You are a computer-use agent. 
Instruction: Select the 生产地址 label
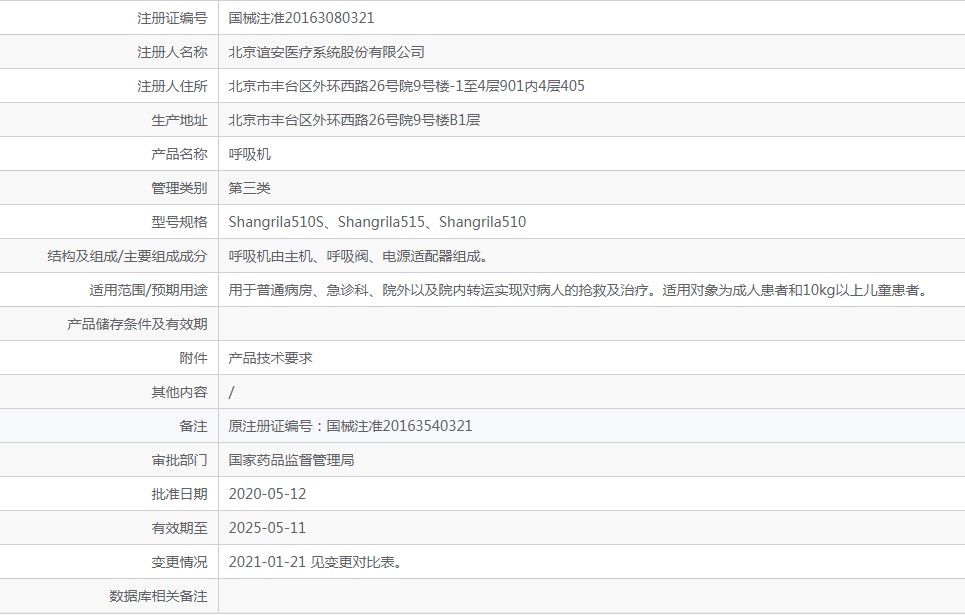point(179,120)
